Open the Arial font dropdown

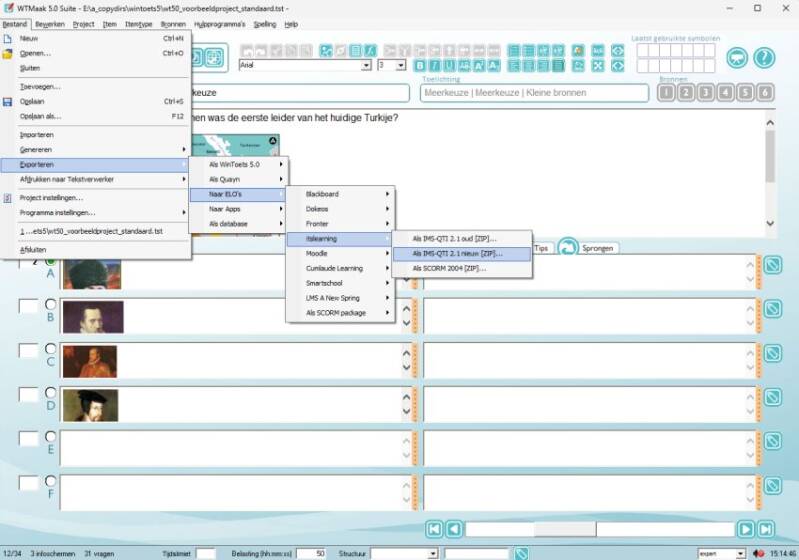pos(366,65)
